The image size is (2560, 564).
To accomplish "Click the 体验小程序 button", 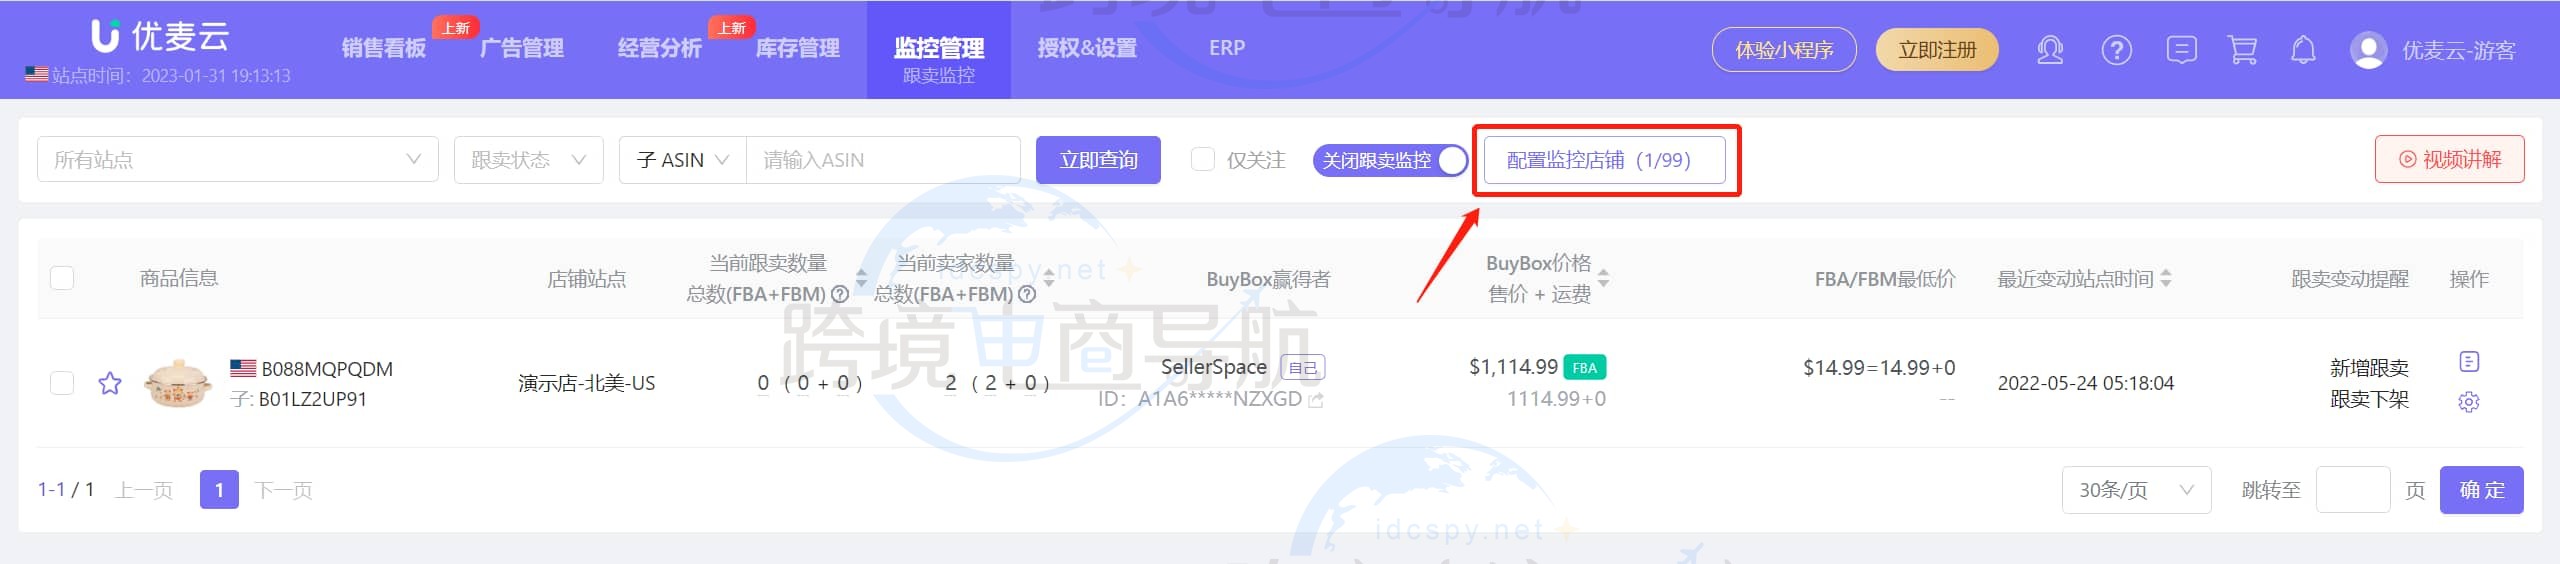I will (x=1784, y=50).
